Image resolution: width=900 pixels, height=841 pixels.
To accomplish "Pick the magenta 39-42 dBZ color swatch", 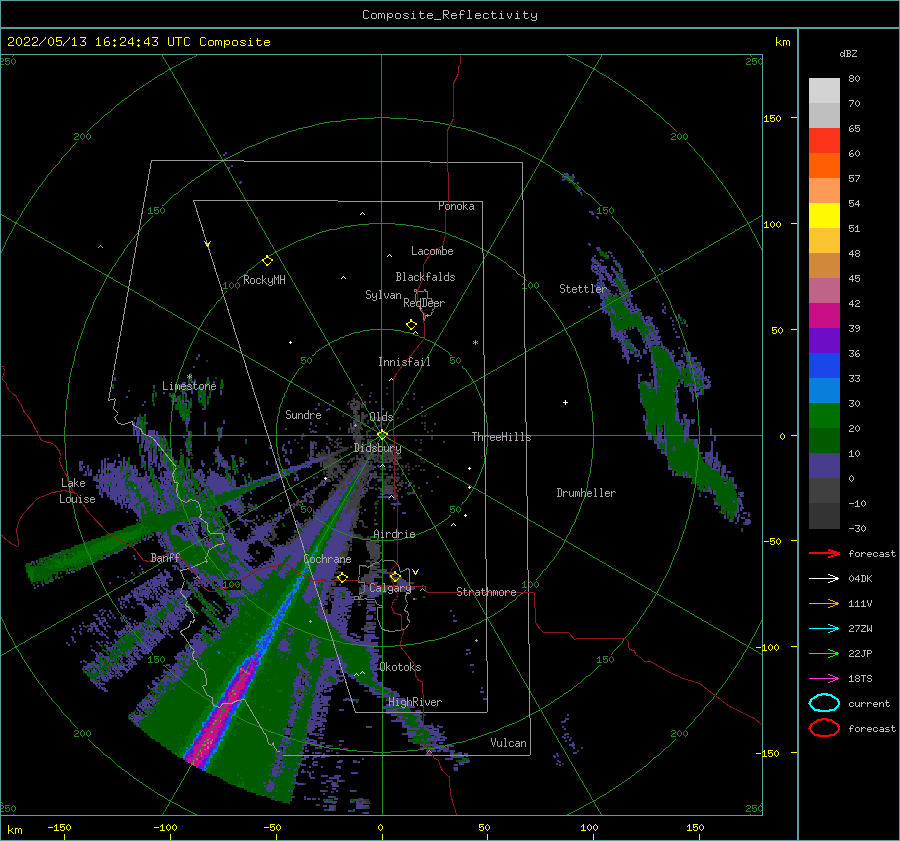I will [824, 316].
